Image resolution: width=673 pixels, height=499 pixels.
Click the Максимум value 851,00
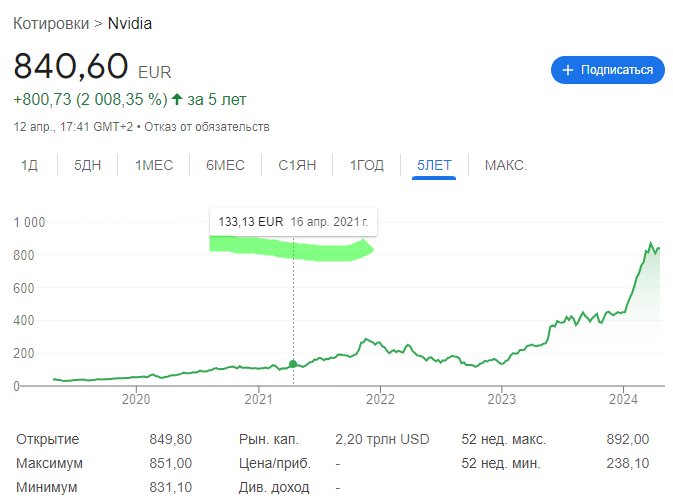170,463
